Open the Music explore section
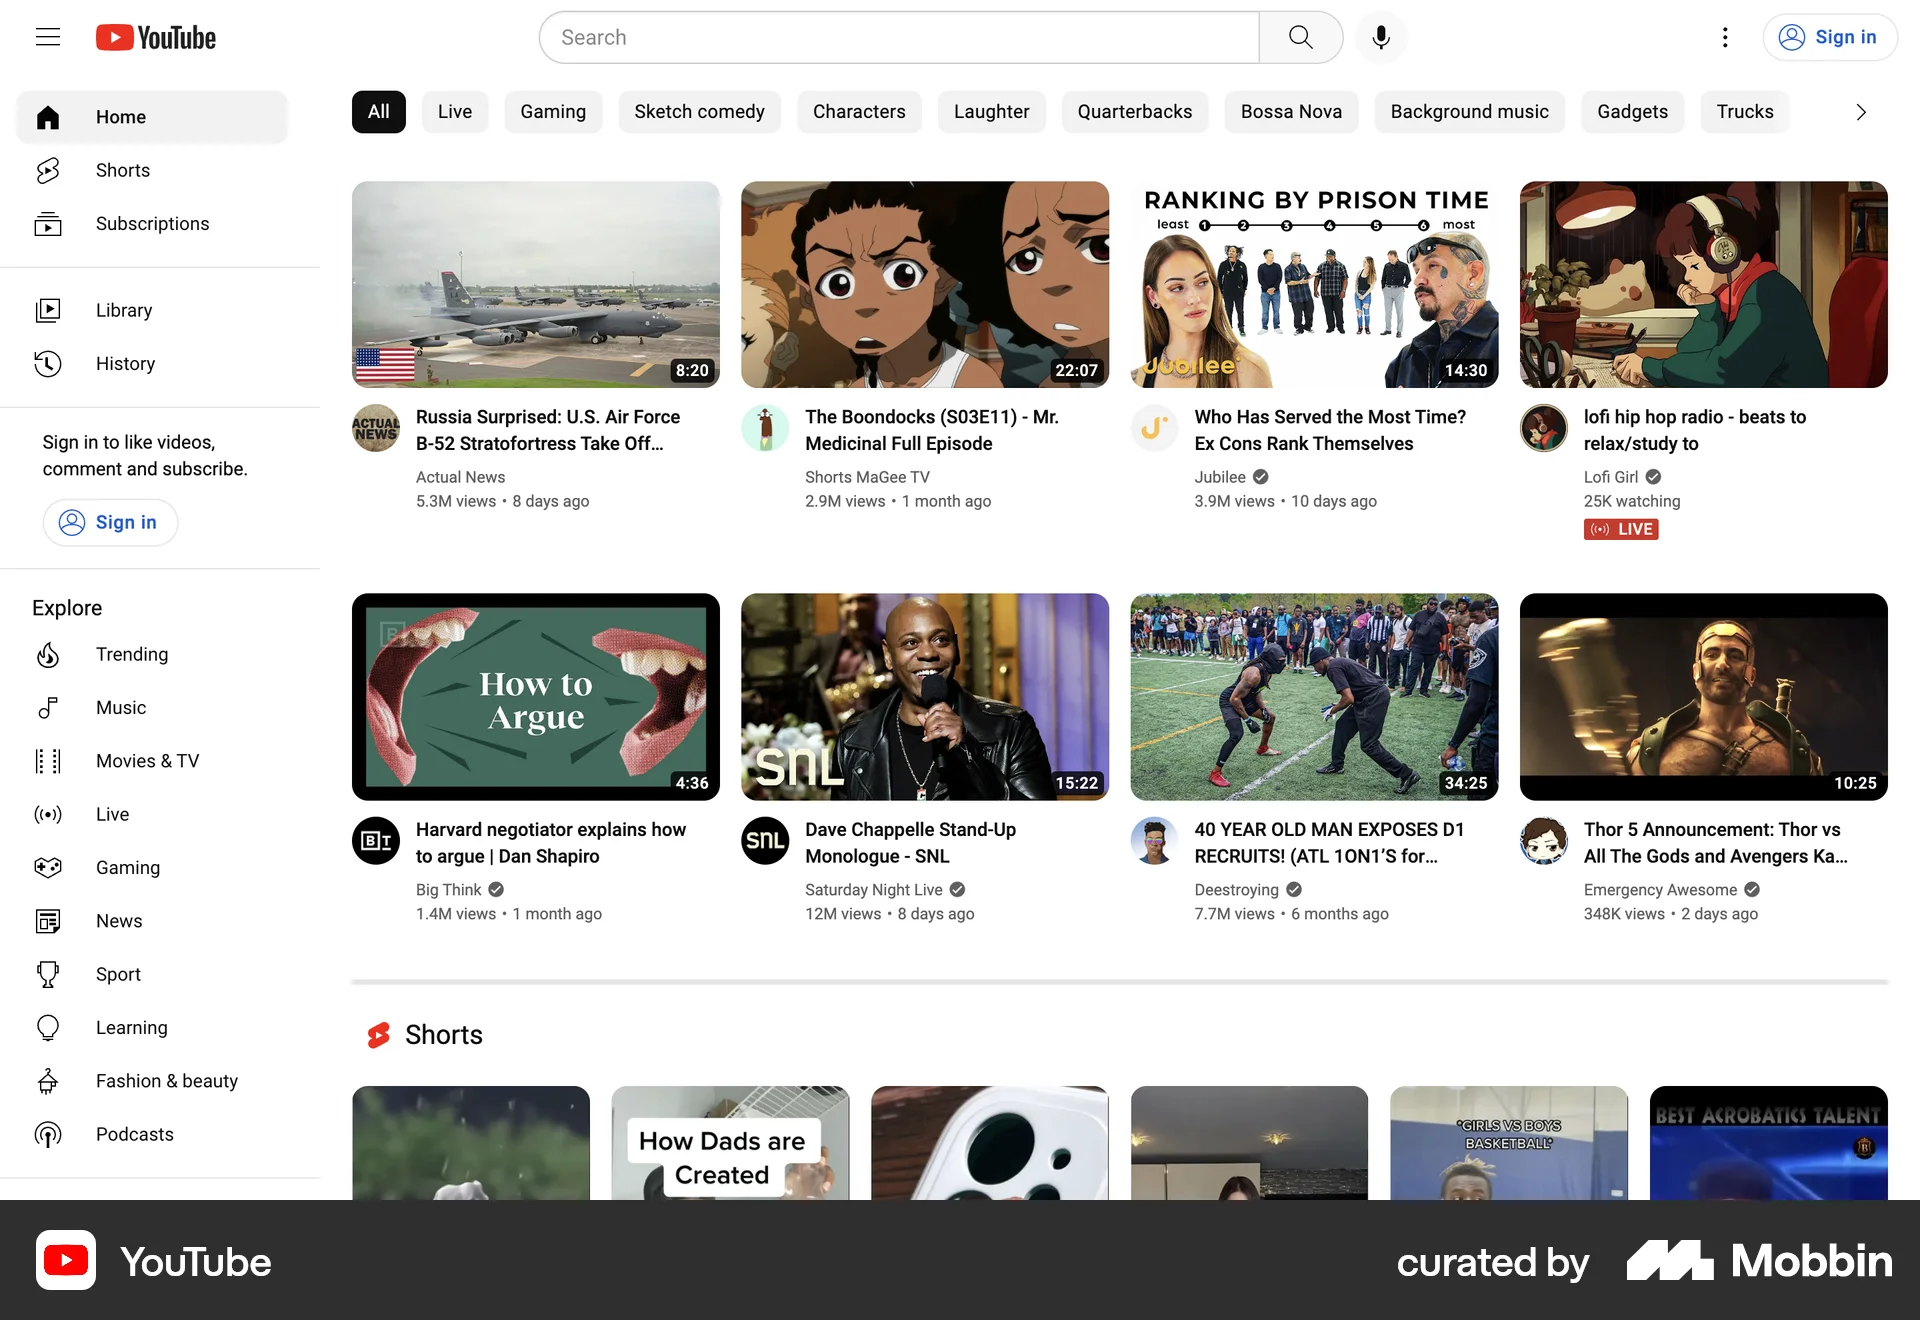Screen dimensions: 1920x1320 (x=120, y=707)
